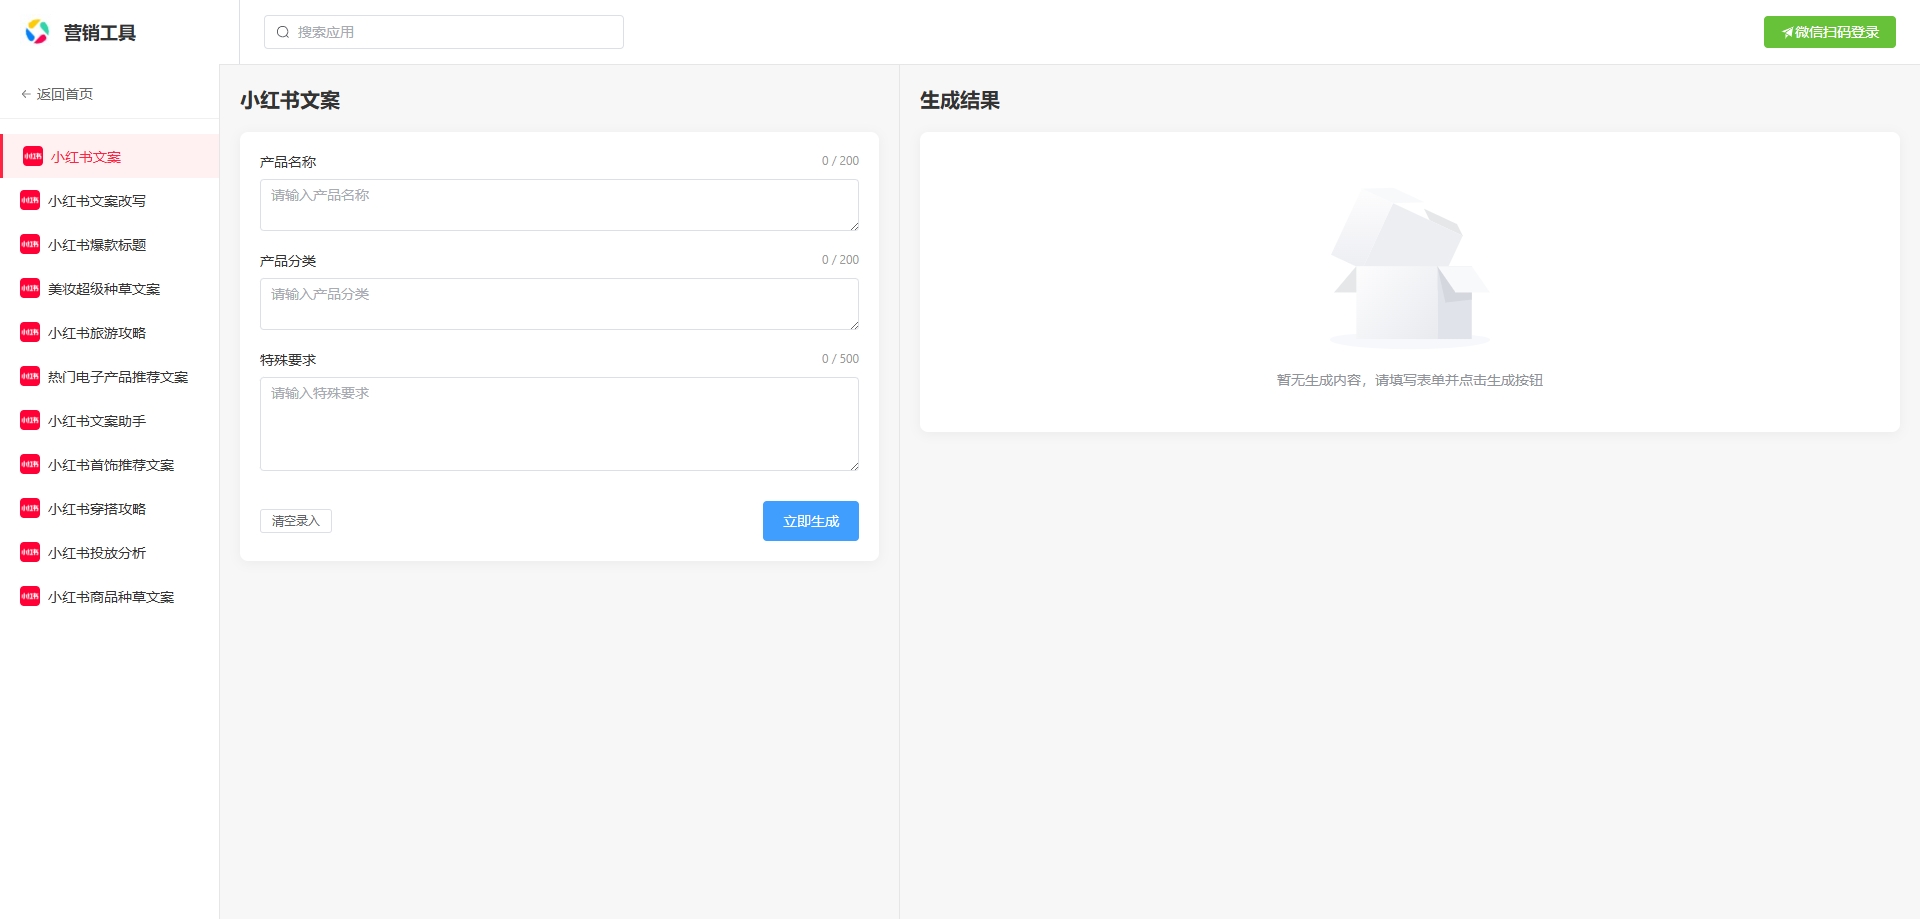Focus the 产品名称 input field
The height and width of the screenshot is (919, 1920).
coord(559,205)
